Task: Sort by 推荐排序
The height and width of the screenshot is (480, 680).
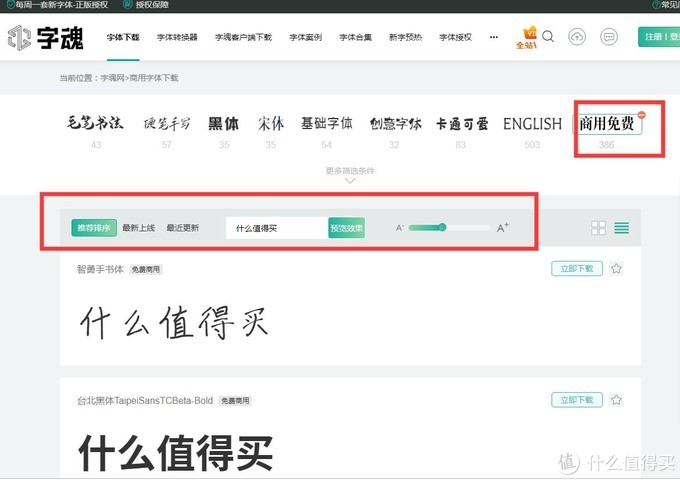Action: (x=94, y=228)
